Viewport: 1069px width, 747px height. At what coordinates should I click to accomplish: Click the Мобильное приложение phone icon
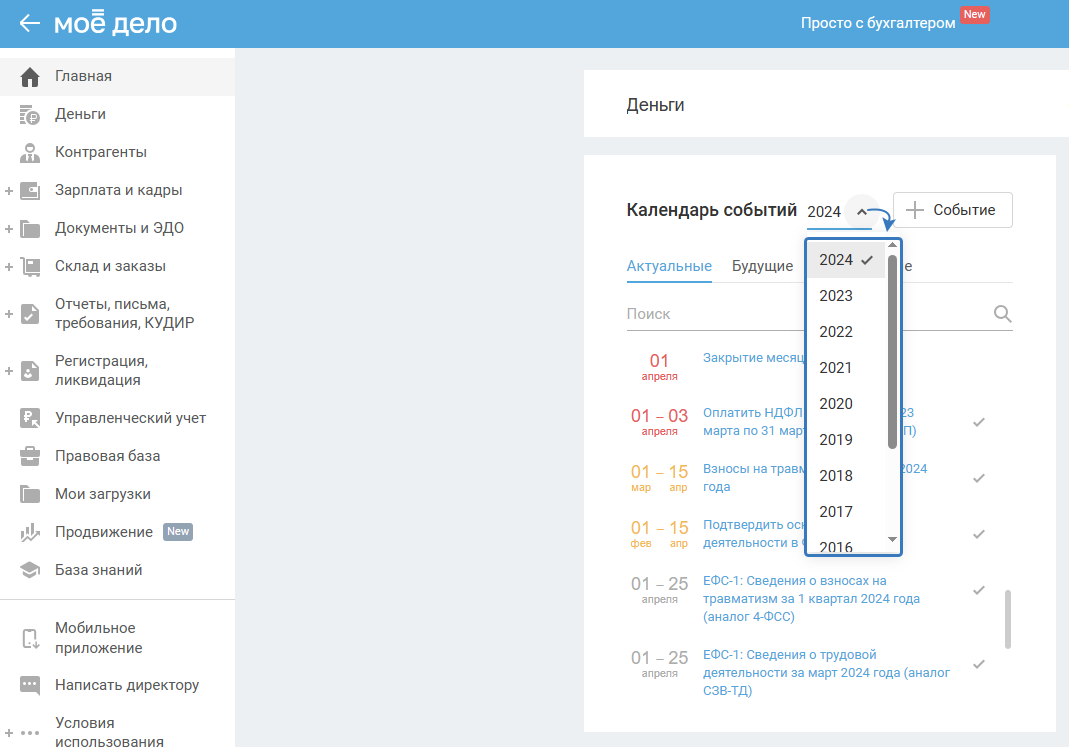(x=30, y=639)
